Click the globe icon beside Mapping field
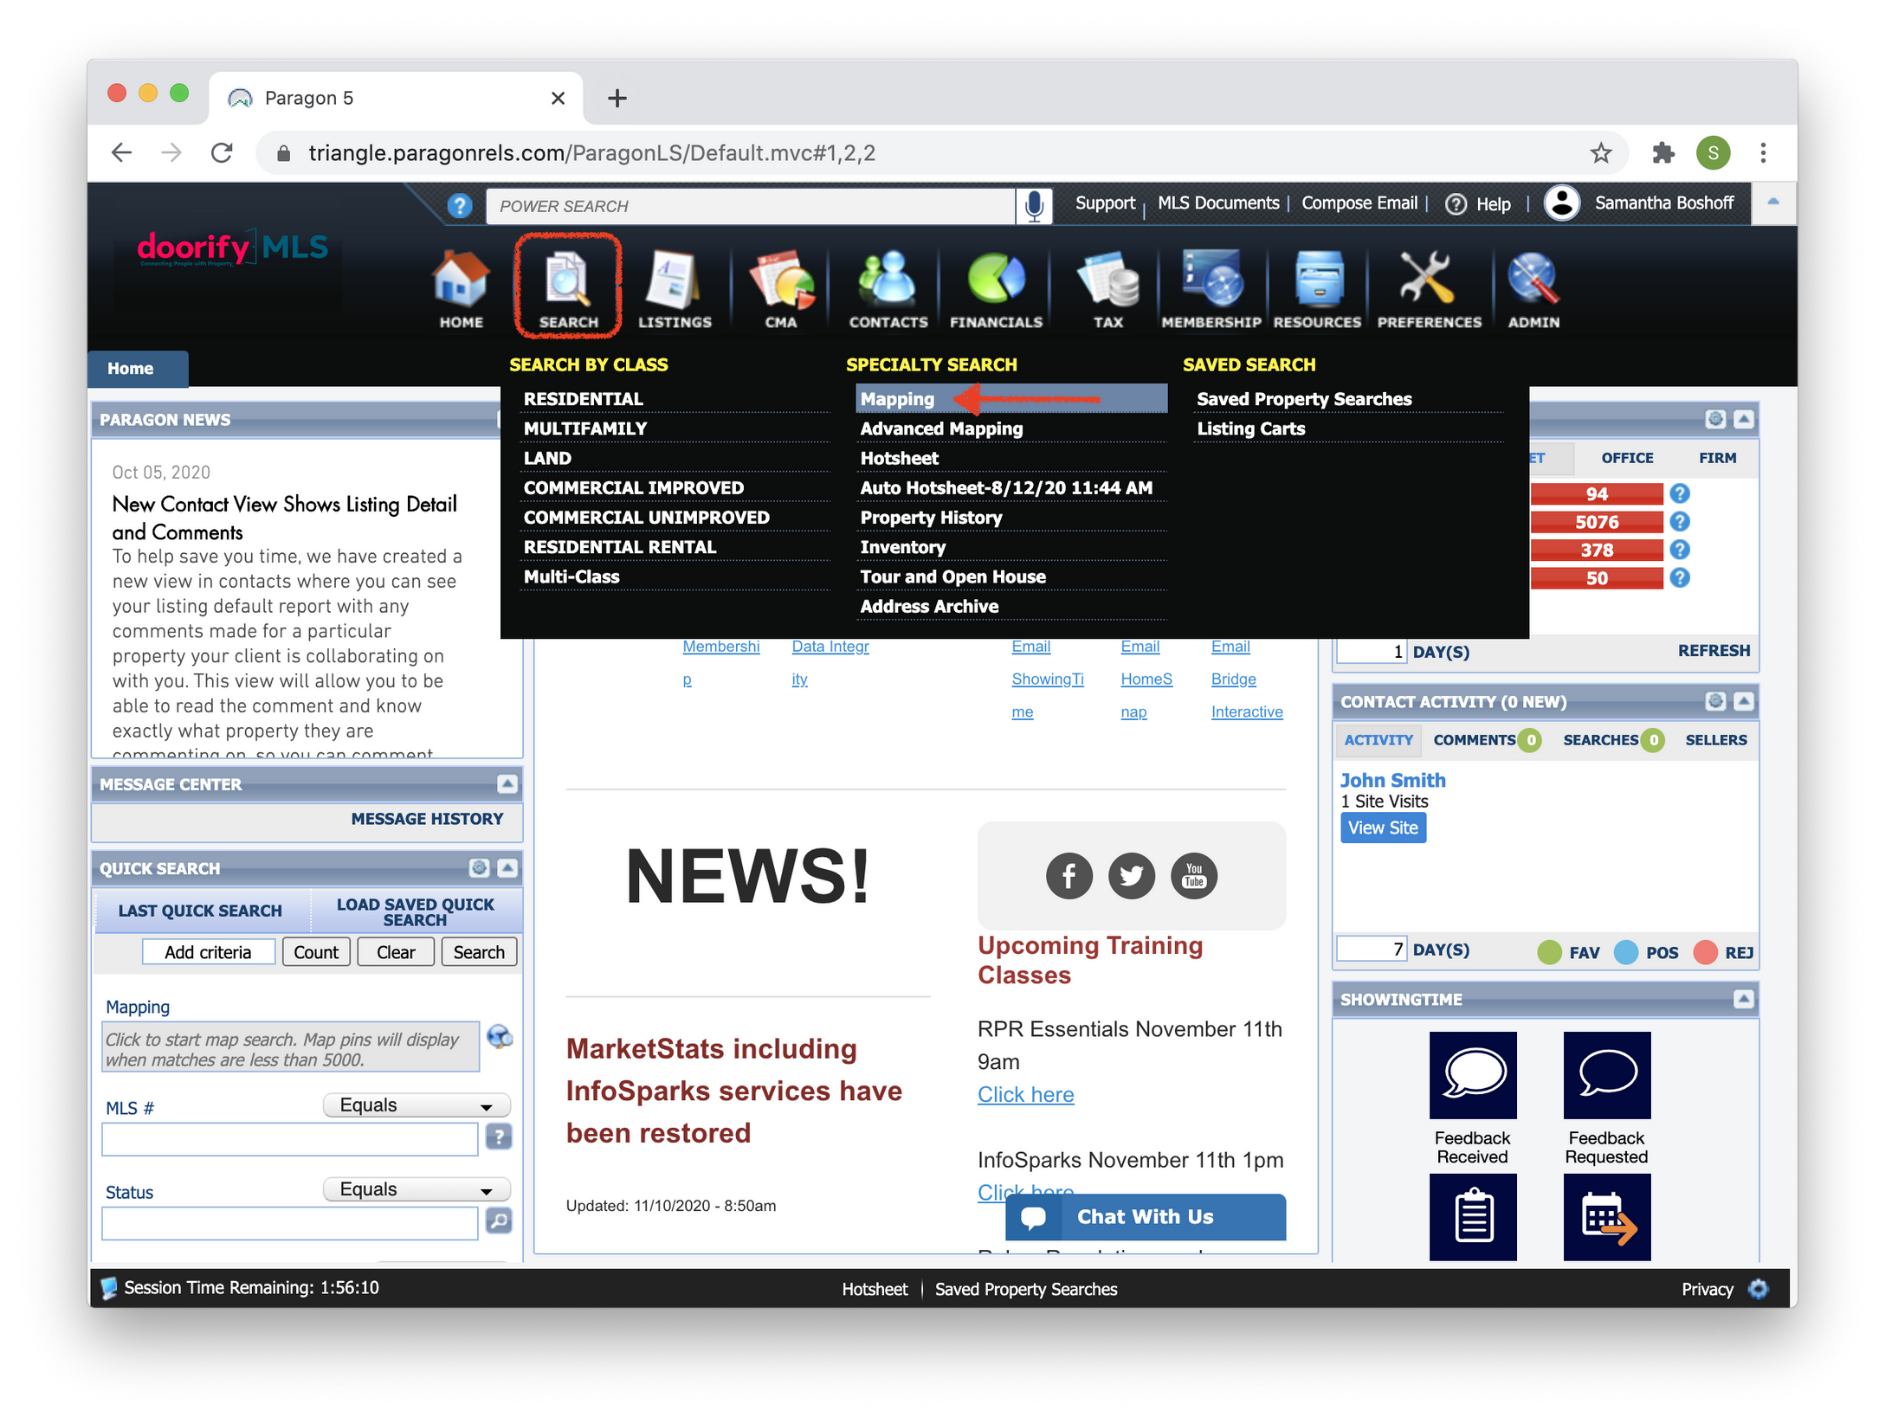1885x1423 pixels. coord(499,1037)
